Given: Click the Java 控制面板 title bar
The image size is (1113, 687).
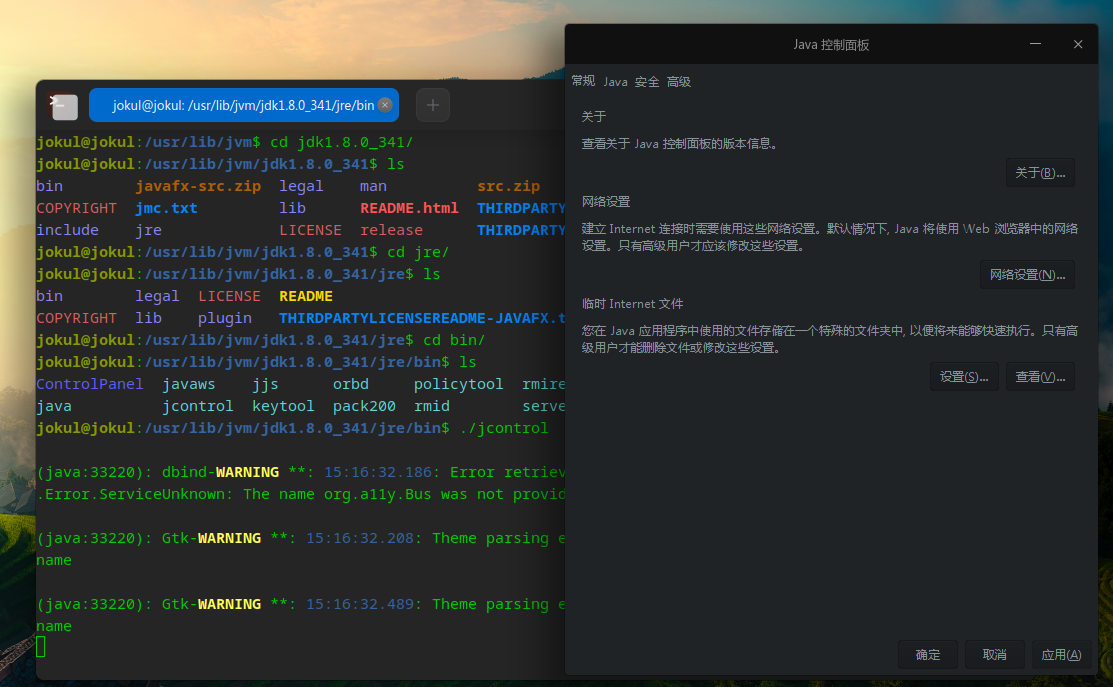Looking at the screenshot, I should [x=830, y=44].
